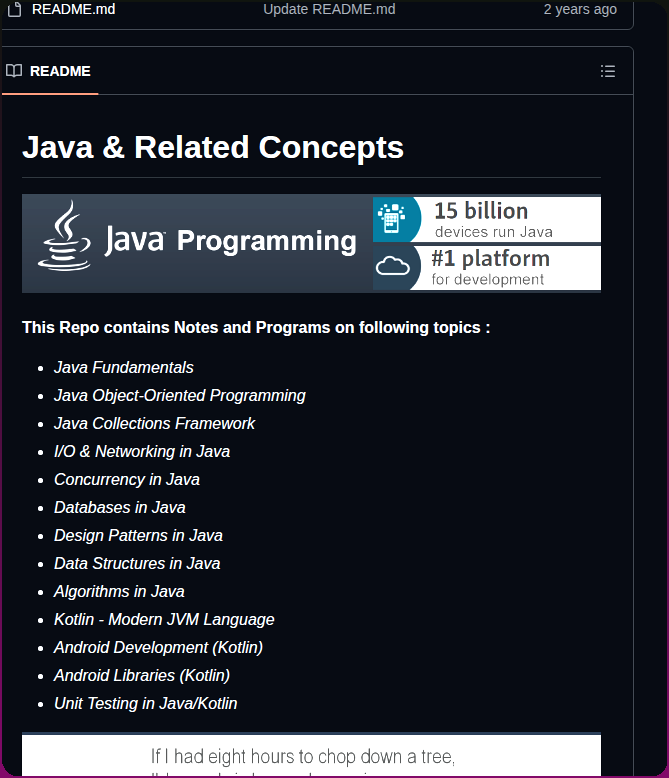The height and width of the screenshot is (778, 669).
Task: Click the '15 billion devices run Java' badge
Action: tap(487, 218)
